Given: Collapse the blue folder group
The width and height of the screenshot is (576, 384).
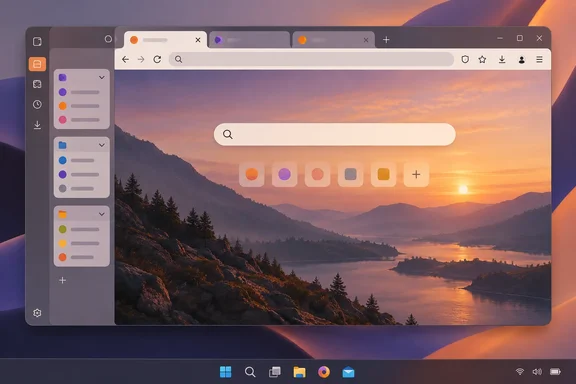Looking at the screenshot, I should click(x=102, y=145).
